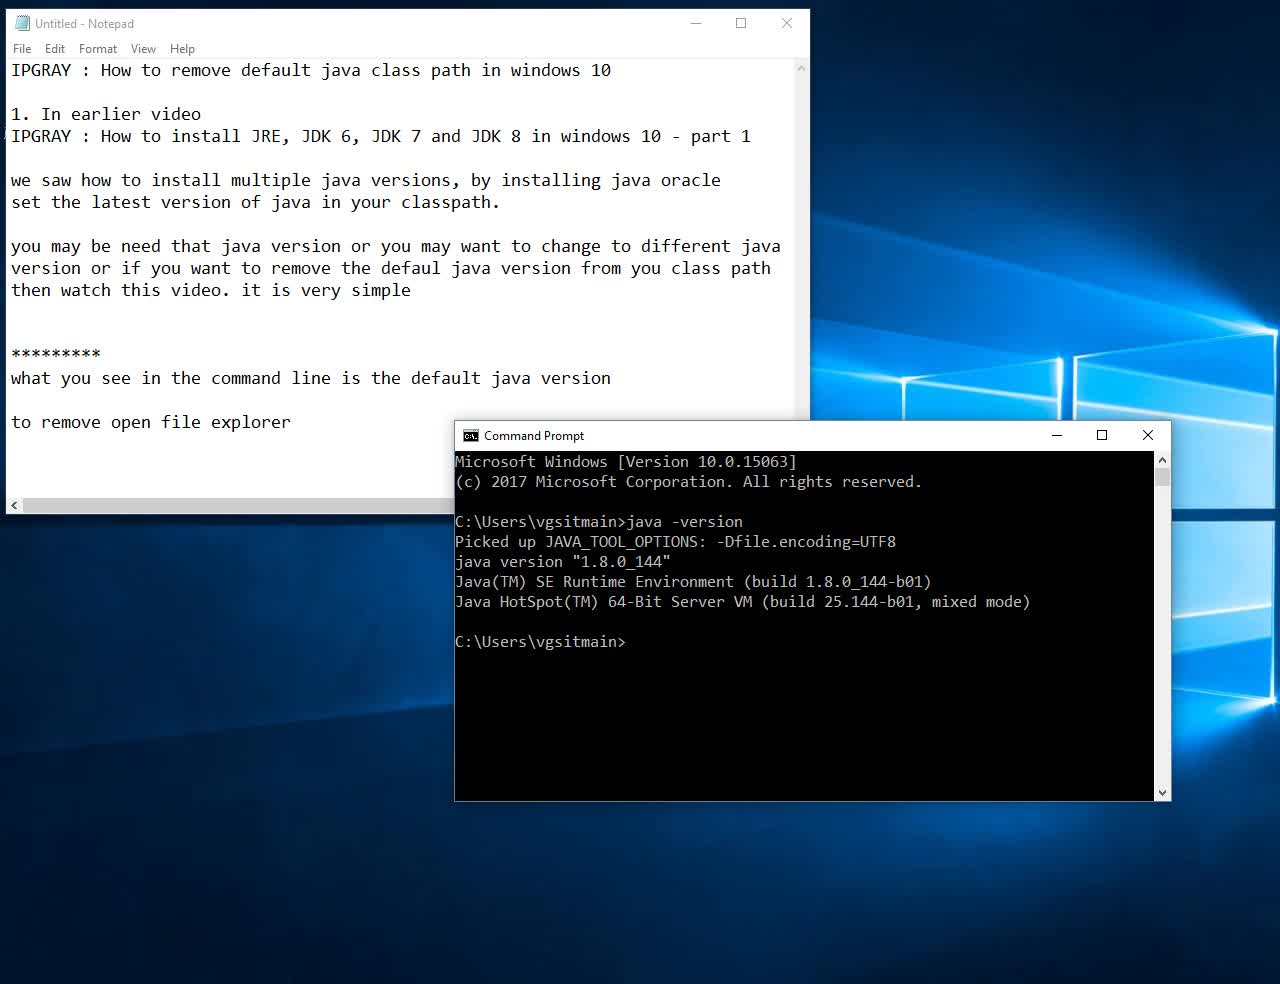Image resolution: width=1280 pixels, height=984 pixels.
Task: Click the Command Prompt icon in title bar
Action: click(x=471, y=436)
